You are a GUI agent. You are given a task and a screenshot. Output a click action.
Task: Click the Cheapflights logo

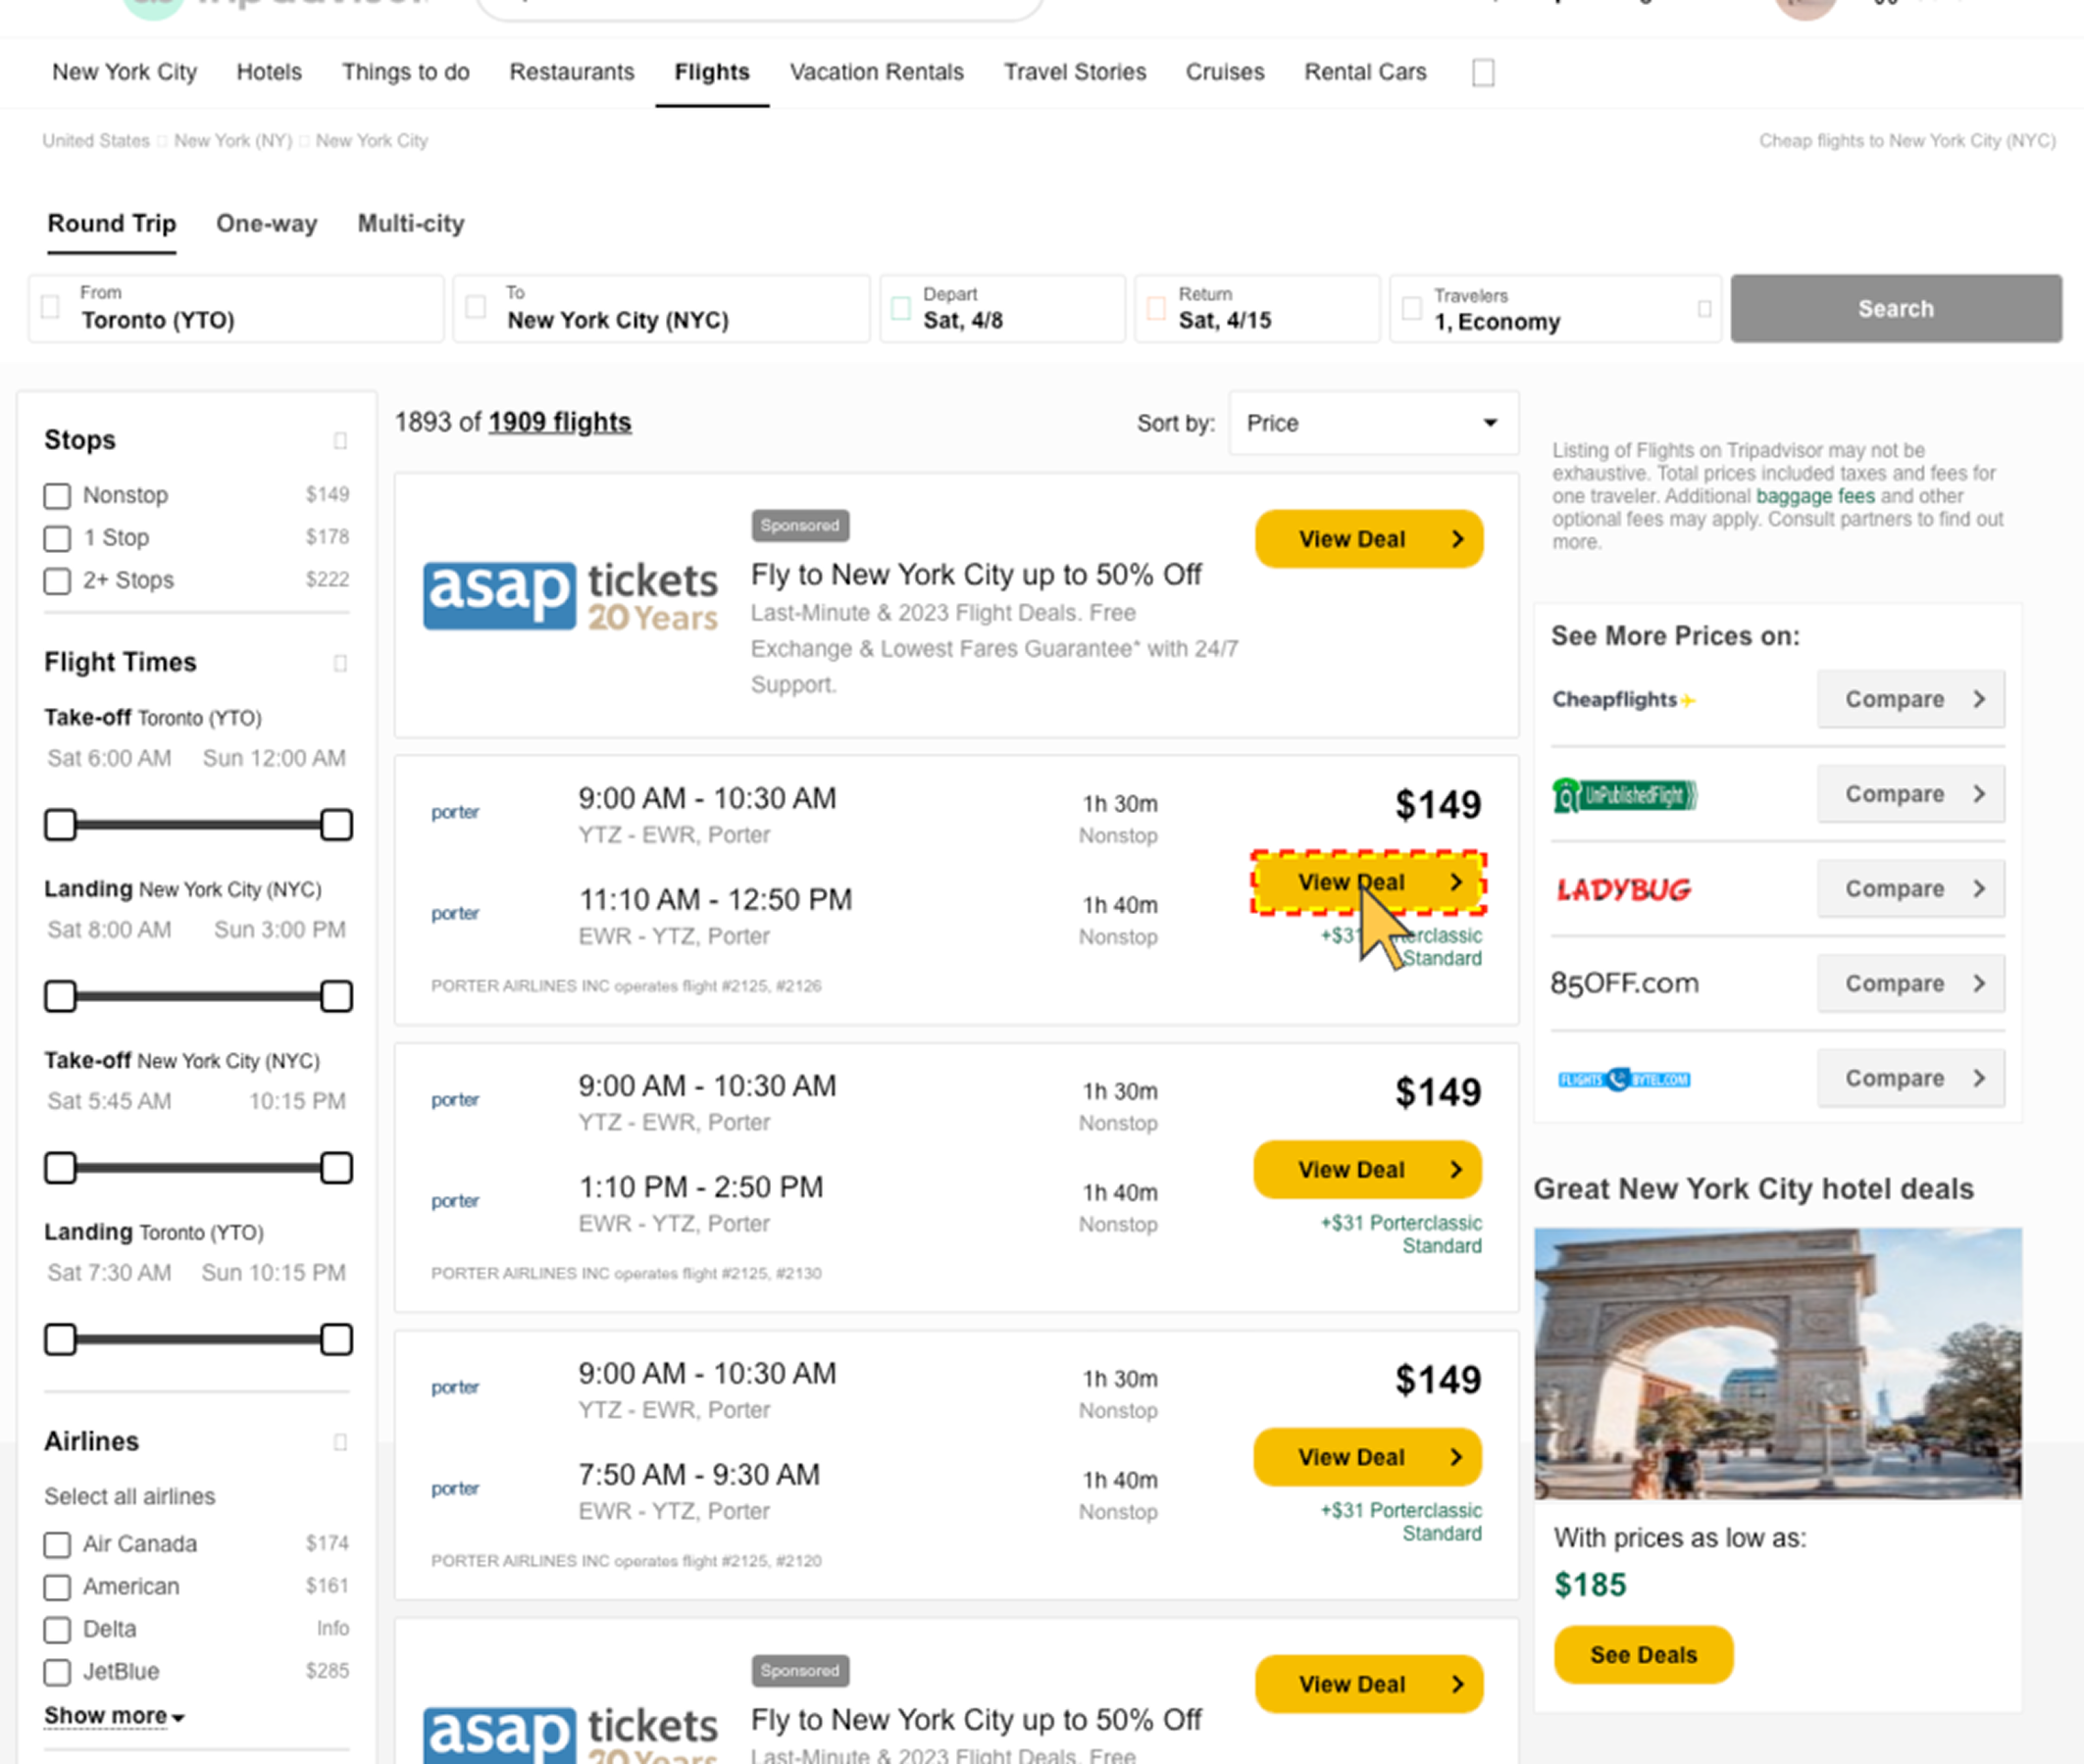[1623, 699]
